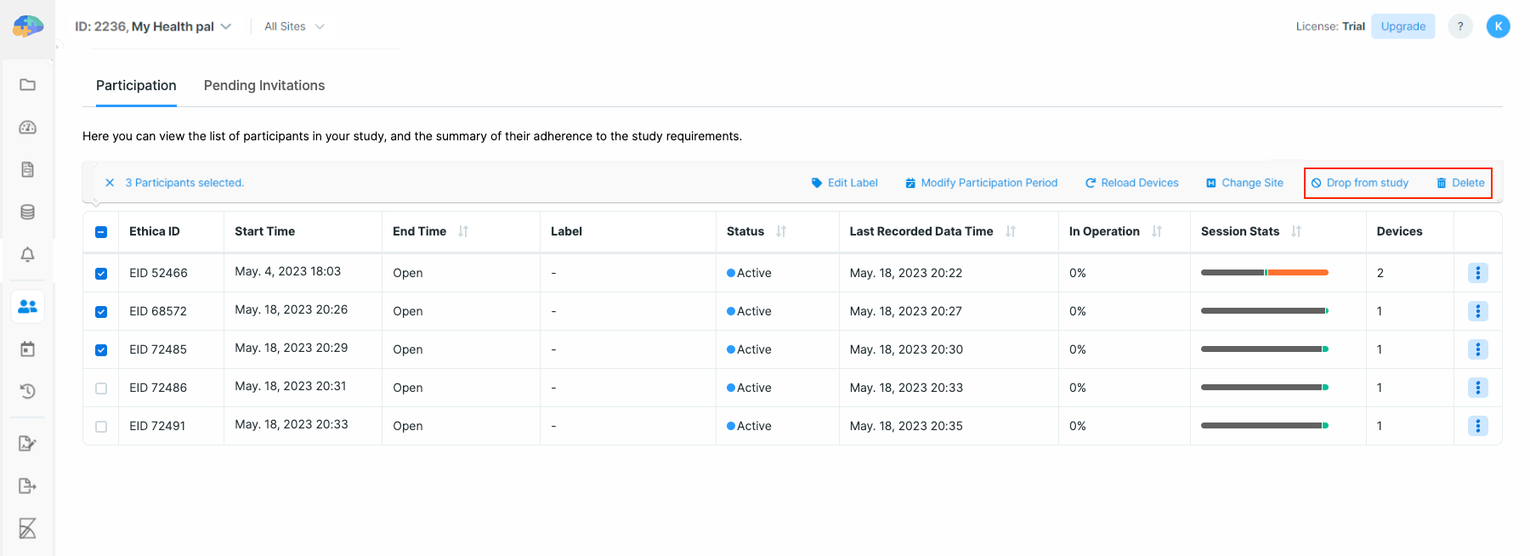Open the calendar icon in sidebar
The height and width of the screenshot is (556, 1530).
tap(28, 349)
